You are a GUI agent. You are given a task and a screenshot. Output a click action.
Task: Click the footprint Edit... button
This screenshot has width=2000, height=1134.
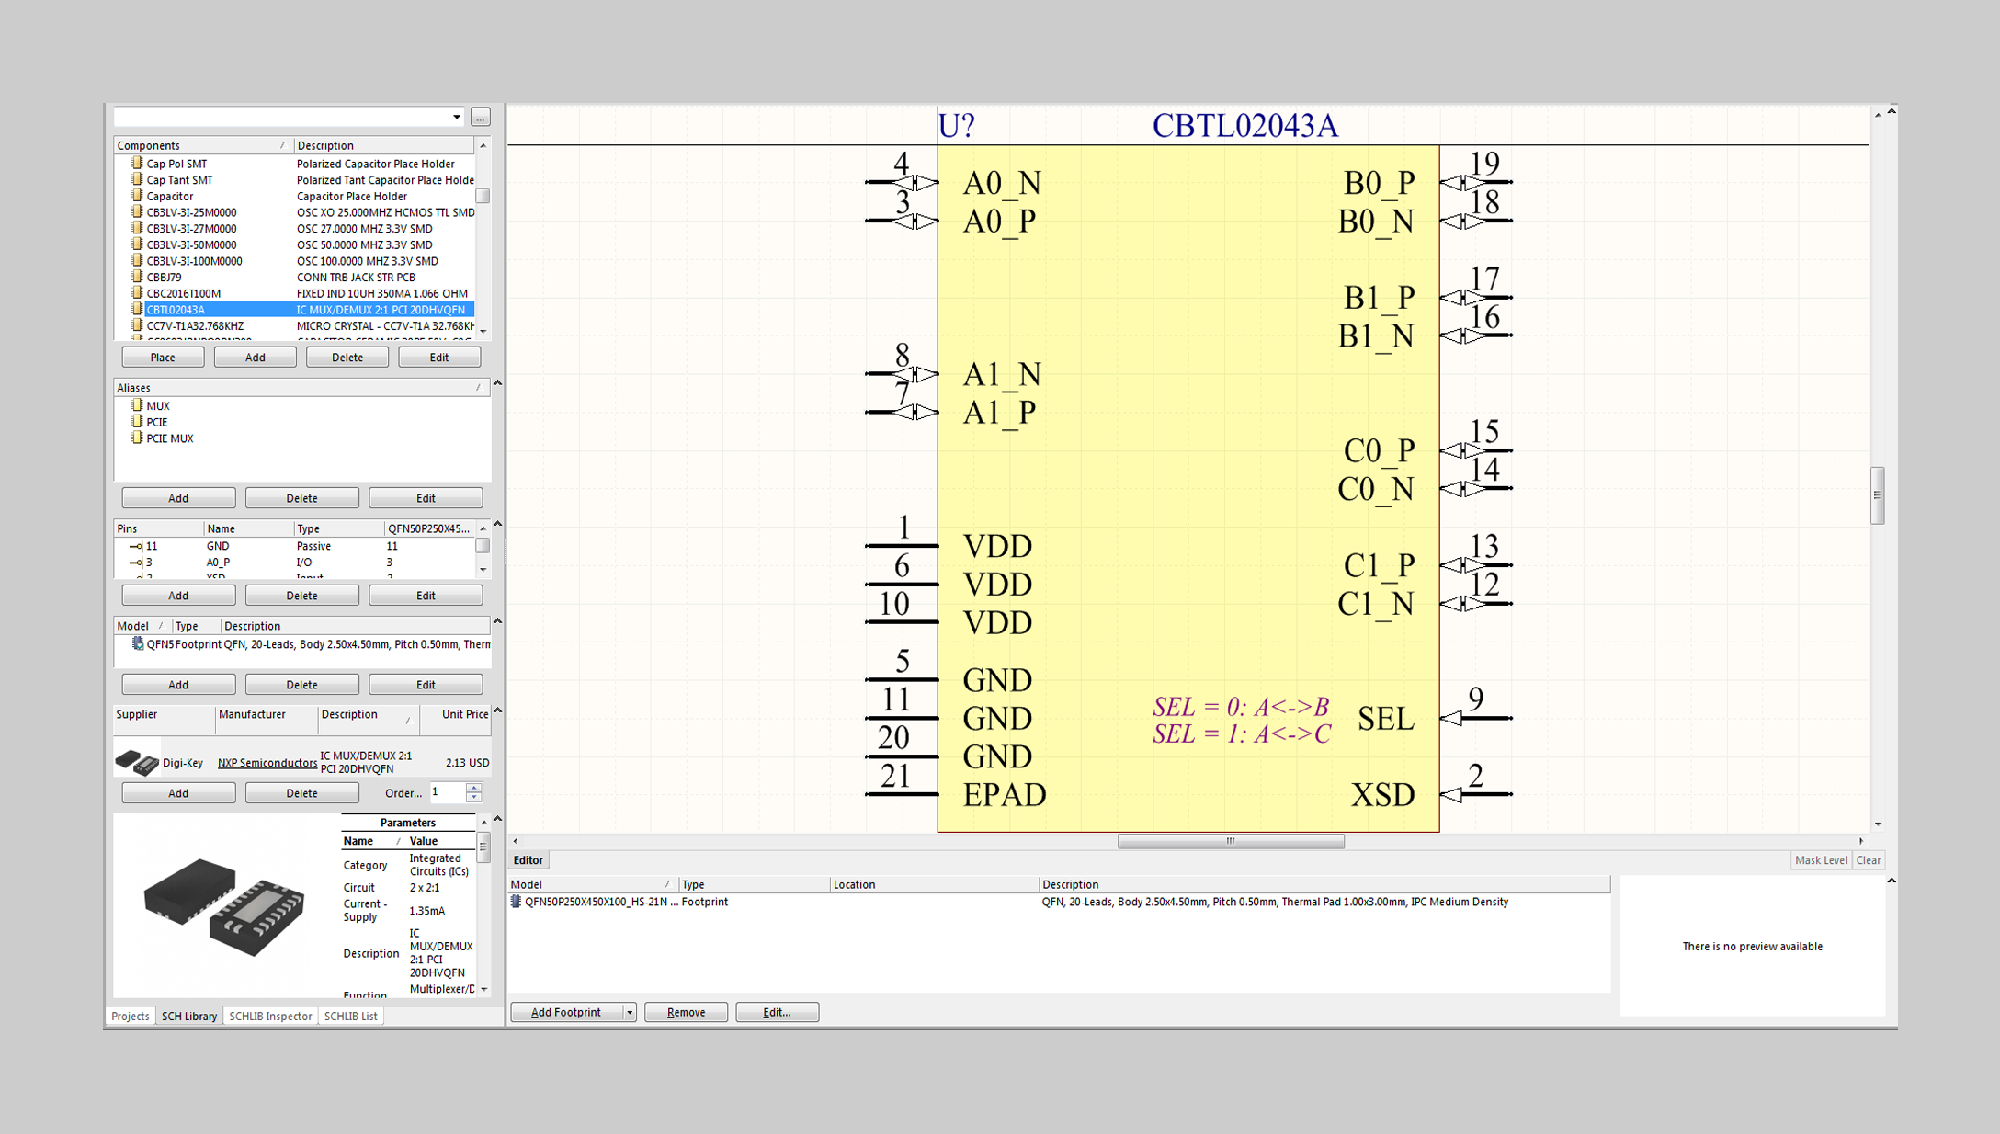coord(777,1012)
